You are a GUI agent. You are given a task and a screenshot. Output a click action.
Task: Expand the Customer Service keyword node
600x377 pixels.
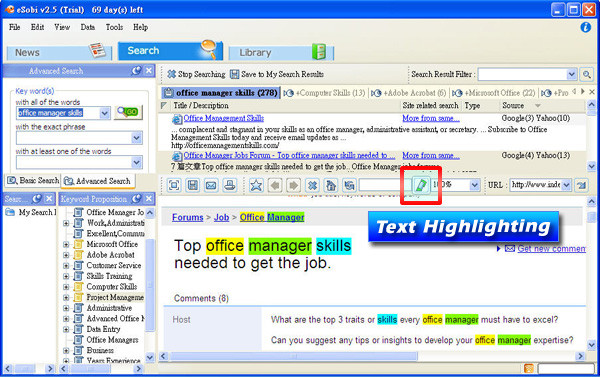(66, 266)
